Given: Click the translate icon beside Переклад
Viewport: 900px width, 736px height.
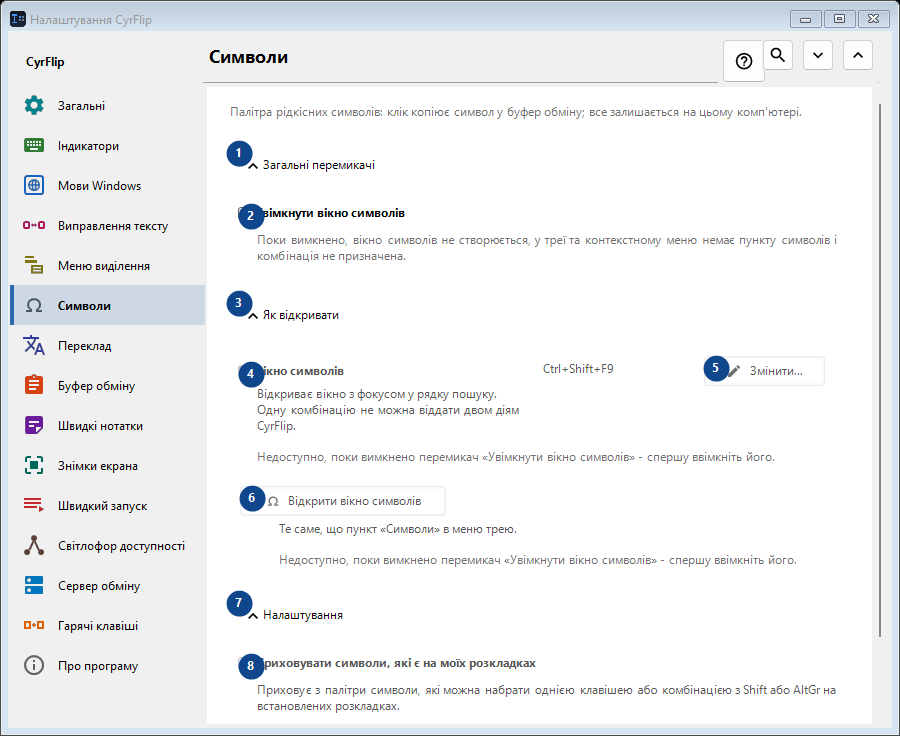Looking at the screenshot, I should 34,346.
